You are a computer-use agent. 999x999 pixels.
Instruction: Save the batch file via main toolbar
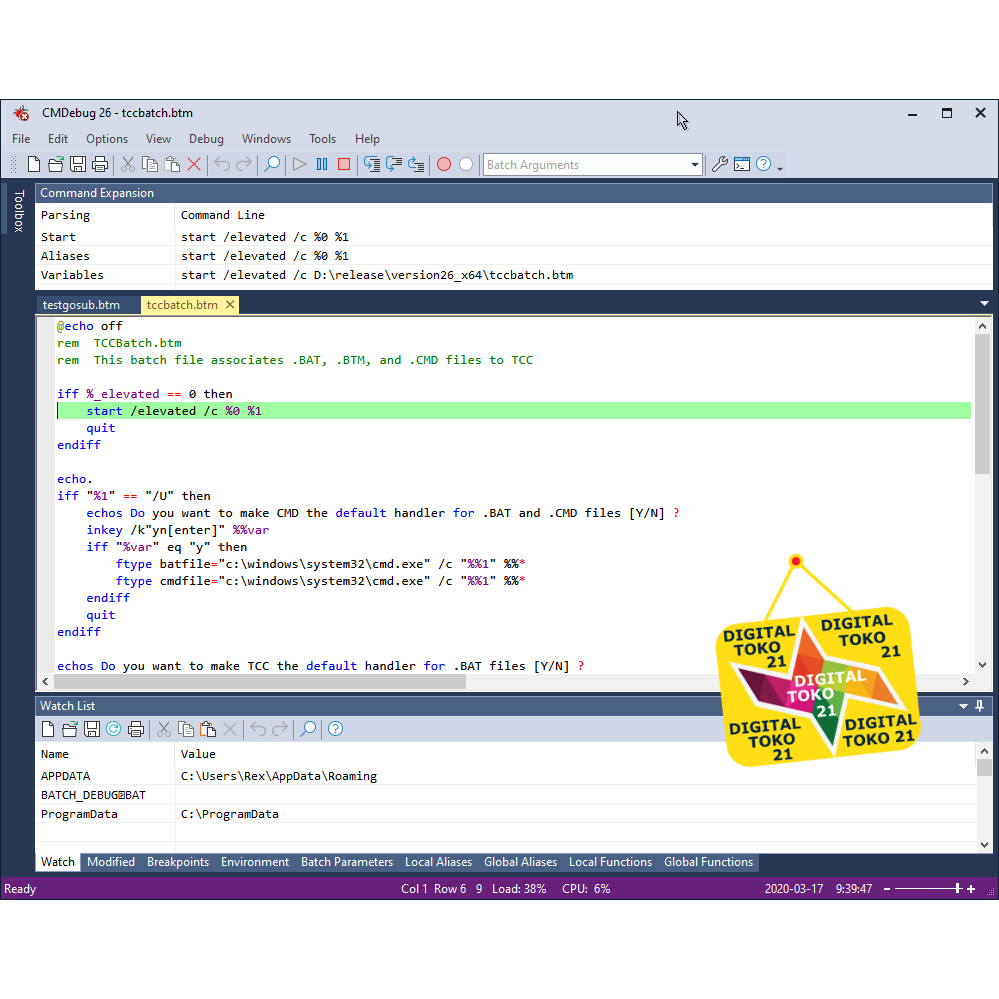pyautogui.click(x=78, y=164)
